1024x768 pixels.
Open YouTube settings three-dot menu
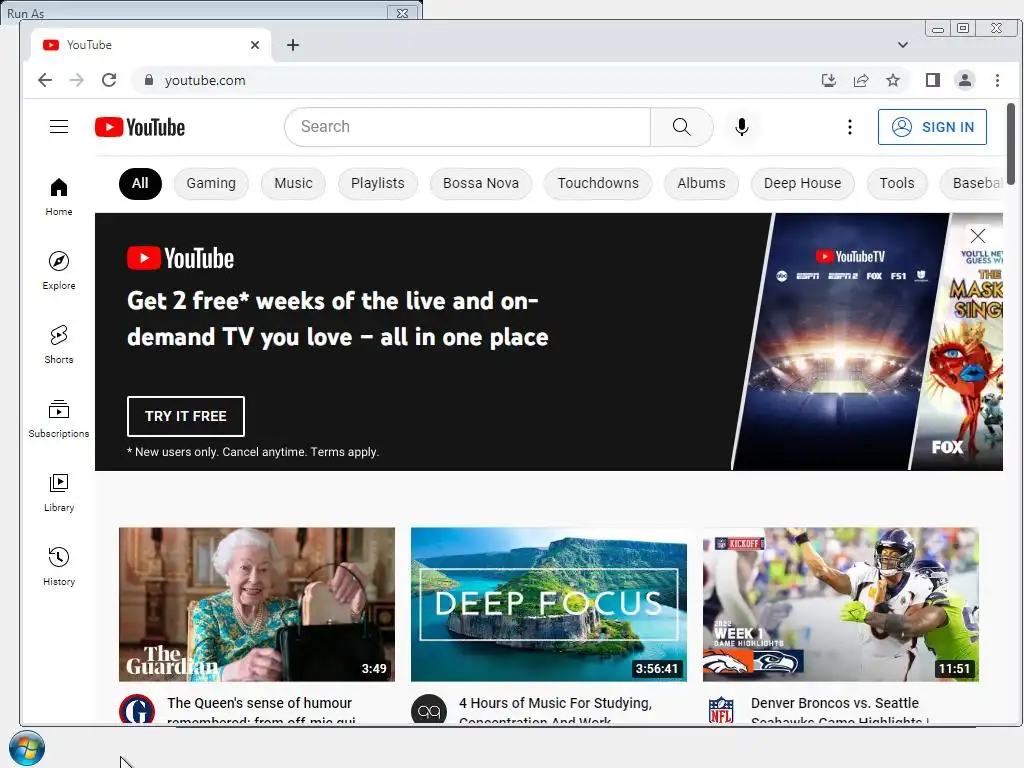point(850,127)
